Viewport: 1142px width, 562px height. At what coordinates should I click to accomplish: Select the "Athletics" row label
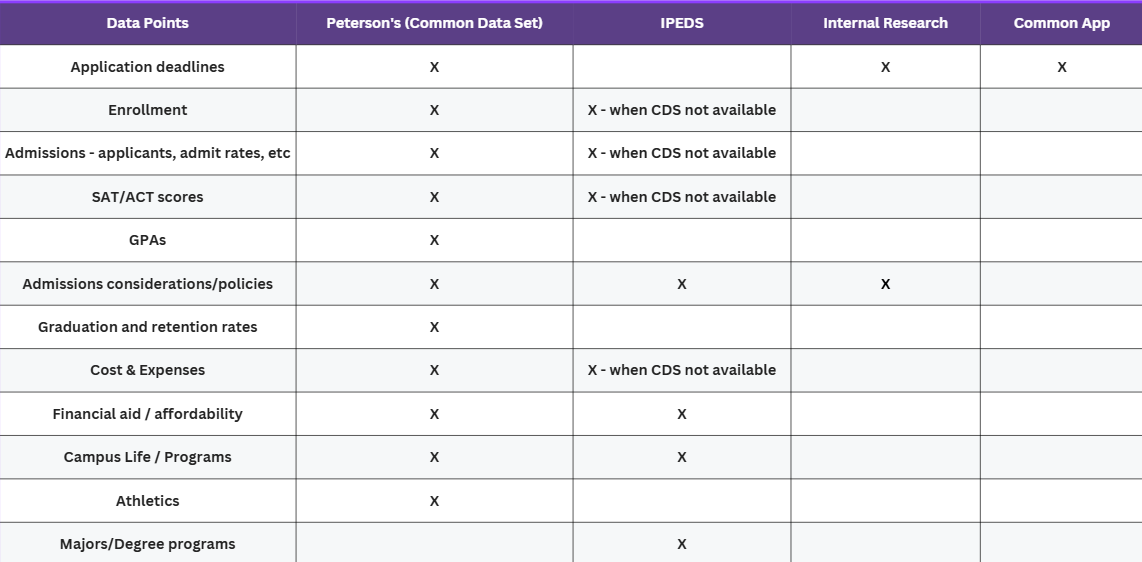(x=147, y=501)
